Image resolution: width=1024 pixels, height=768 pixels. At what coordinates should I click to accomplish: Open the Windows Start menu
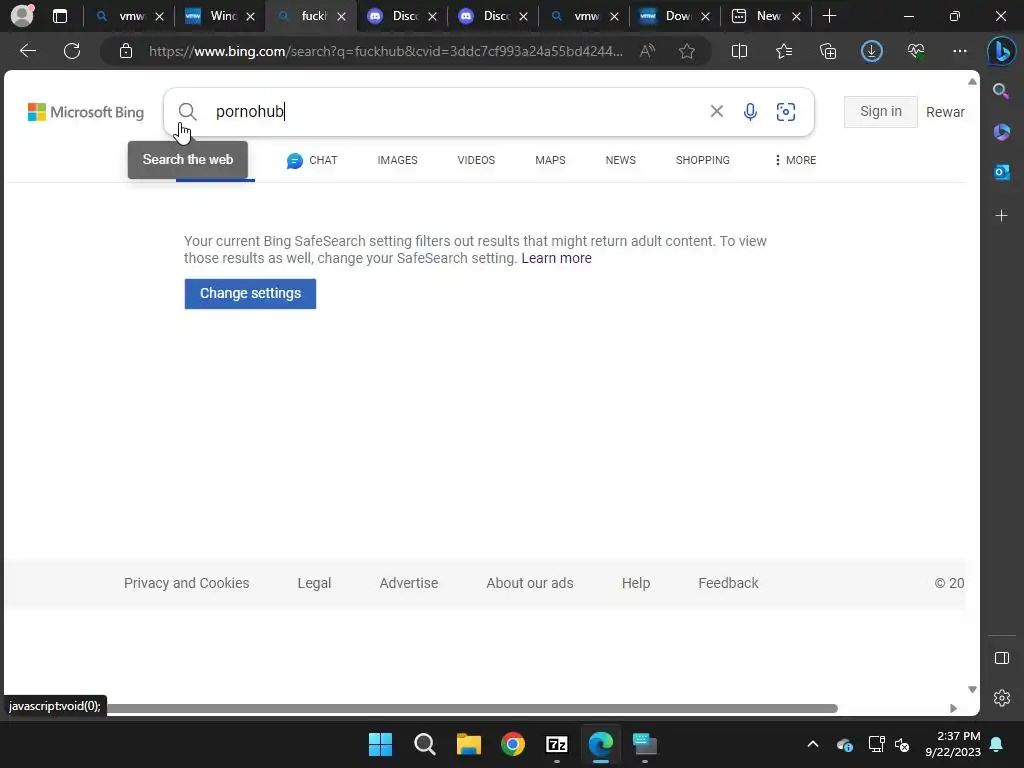380,744
